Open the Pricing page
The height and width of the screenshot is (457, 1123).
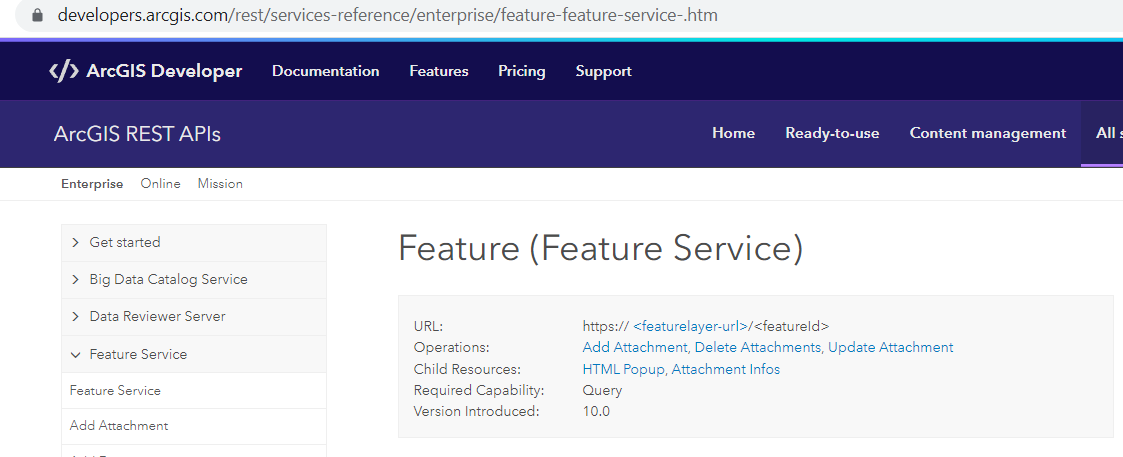[x=521, y=71]
